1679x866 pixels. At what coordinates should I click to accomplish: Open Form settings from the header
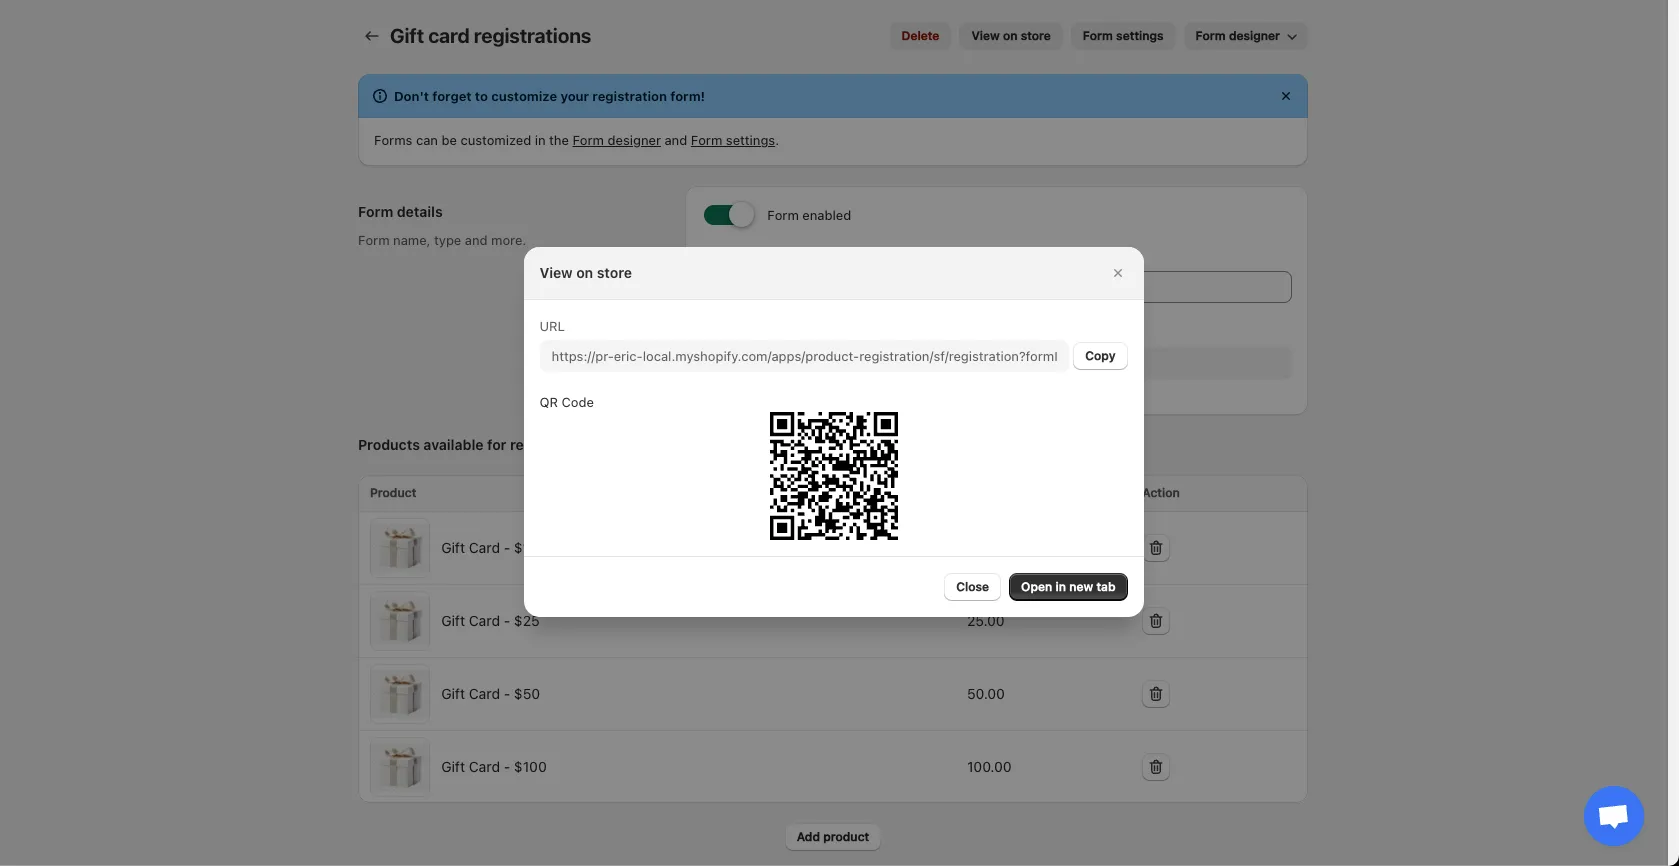(x=1123, y=36)
